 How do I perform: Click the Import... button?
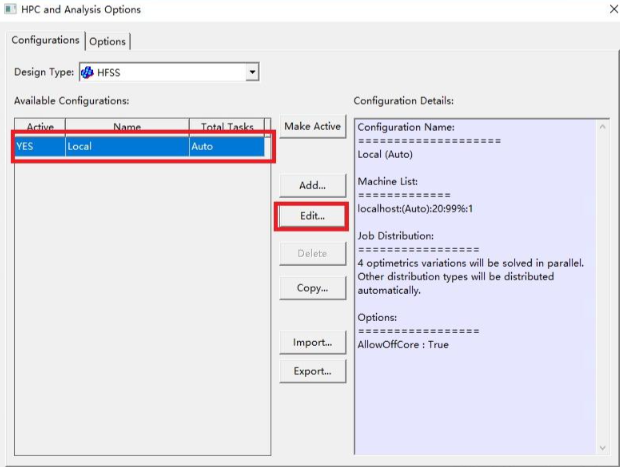(x=312, y=342)
